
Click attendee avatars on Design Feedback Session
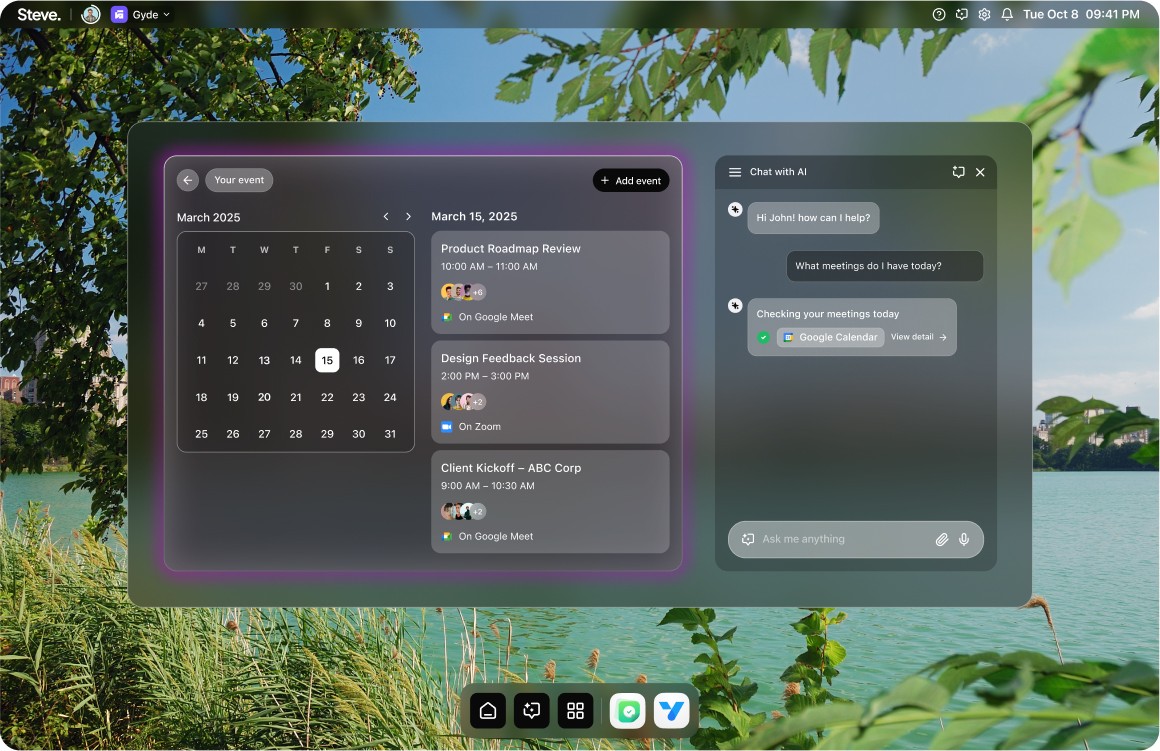(463, 402)
